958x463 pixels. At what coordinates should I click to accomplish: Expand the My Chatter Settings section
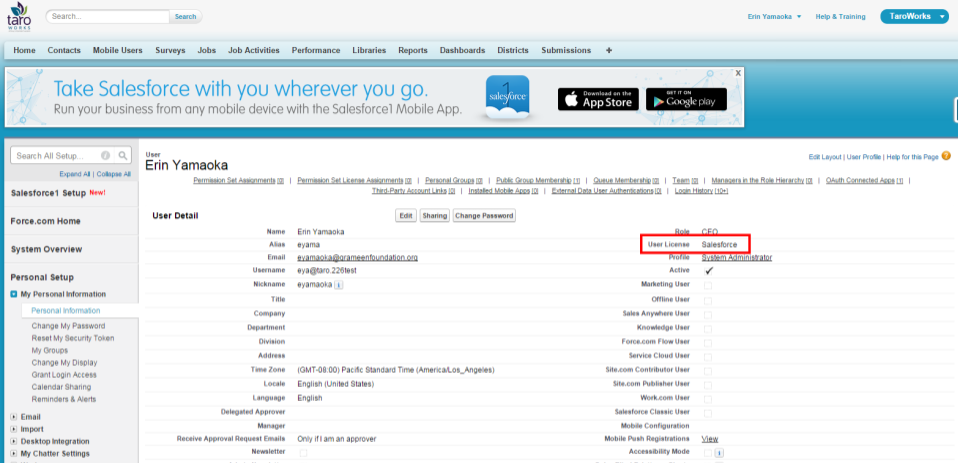[x=13, y=453]
